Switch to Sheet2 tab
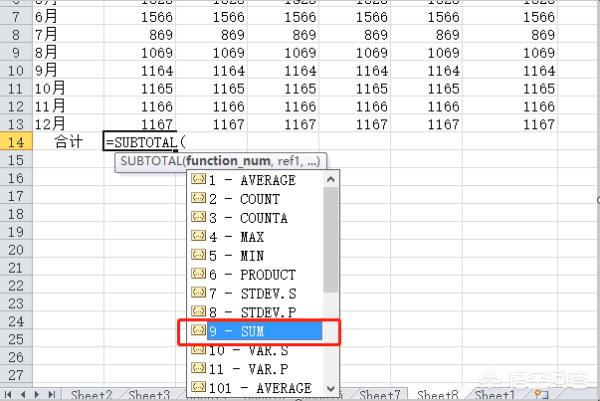Viewport: 600px width, 401px height. (91, 395)
